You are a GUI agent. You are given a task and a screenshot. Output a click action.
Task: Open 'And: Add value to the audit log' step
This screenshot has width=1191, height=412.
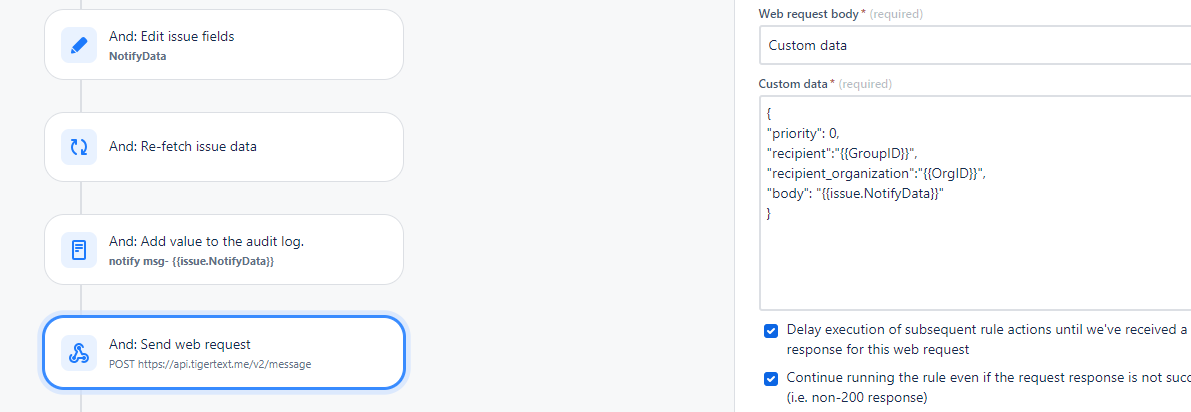click(x=224, y=249)
